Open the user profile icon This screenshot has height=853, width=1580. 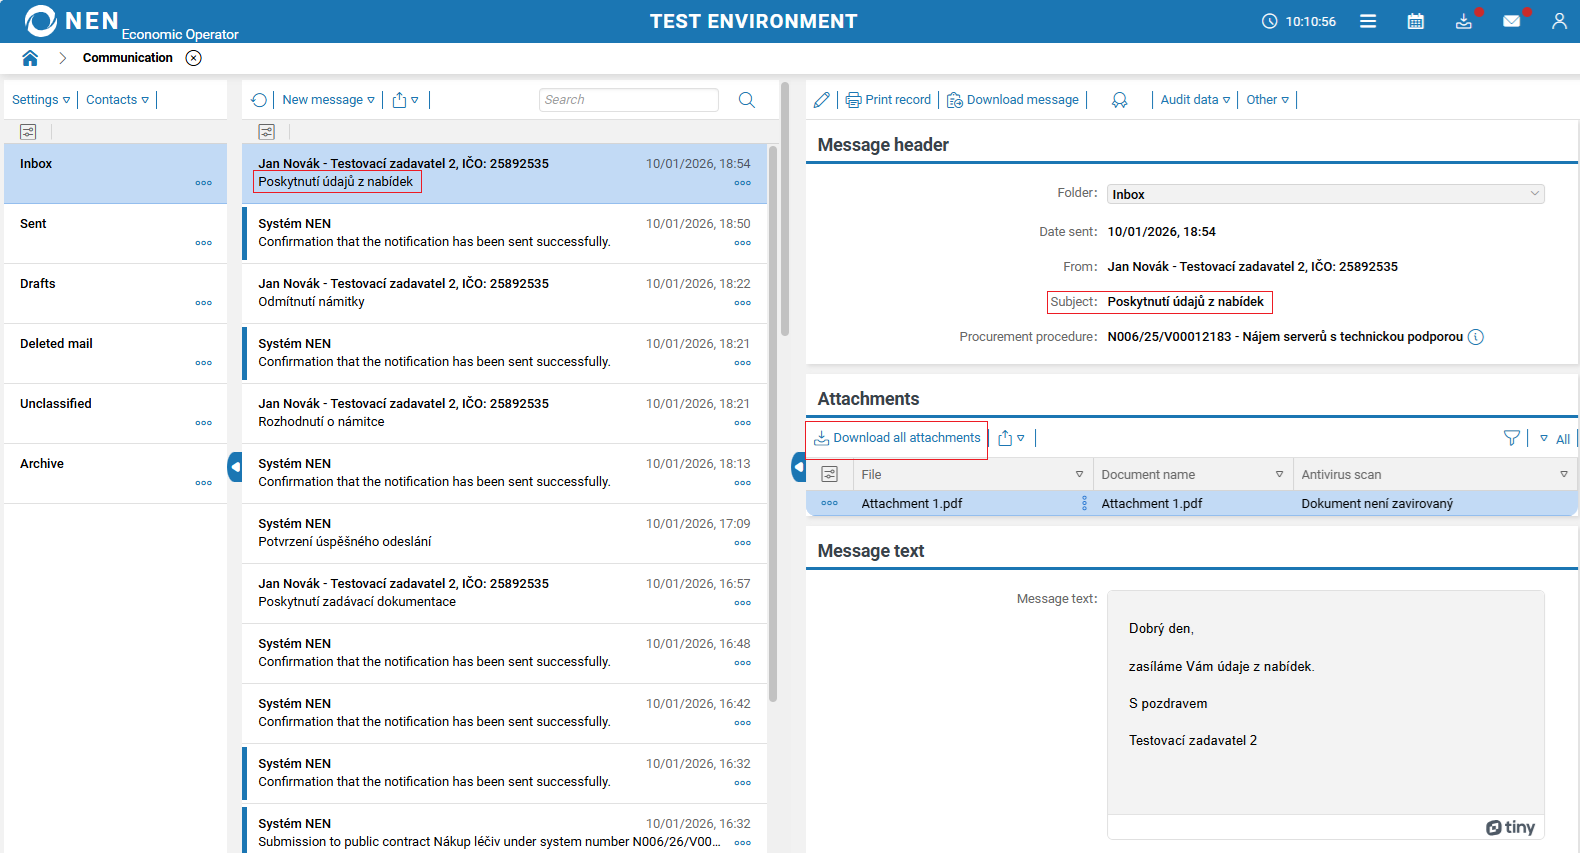(x=1559, y=21)
